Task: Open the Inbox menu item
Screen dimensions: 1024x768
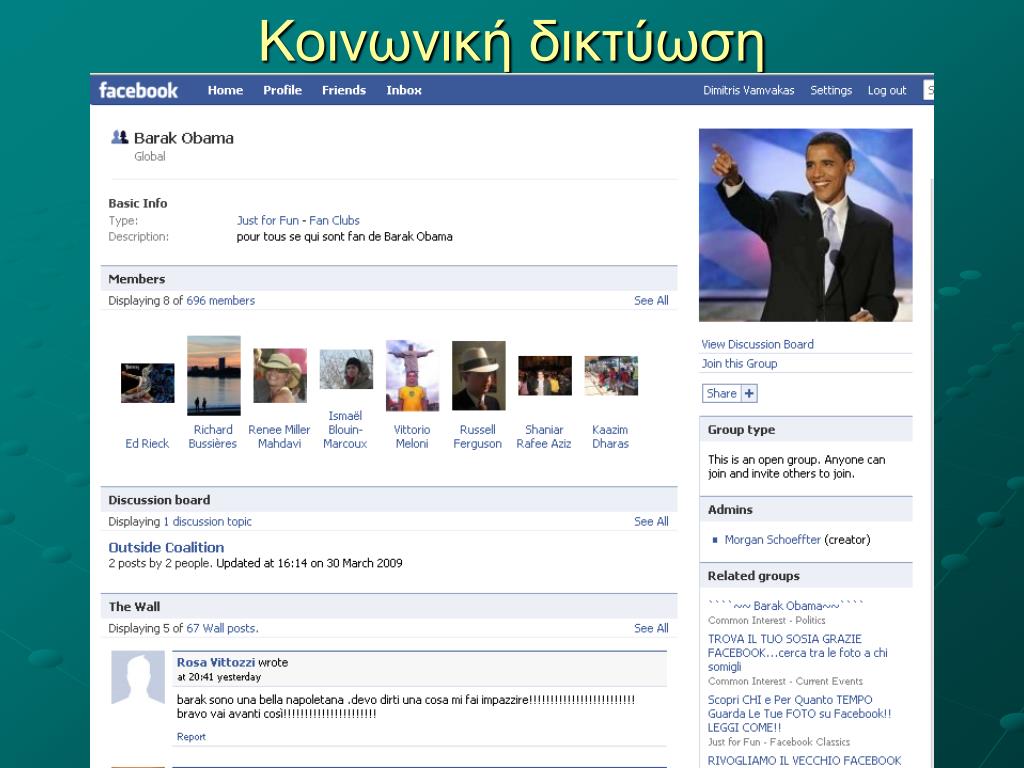Action: pos(404,90)
